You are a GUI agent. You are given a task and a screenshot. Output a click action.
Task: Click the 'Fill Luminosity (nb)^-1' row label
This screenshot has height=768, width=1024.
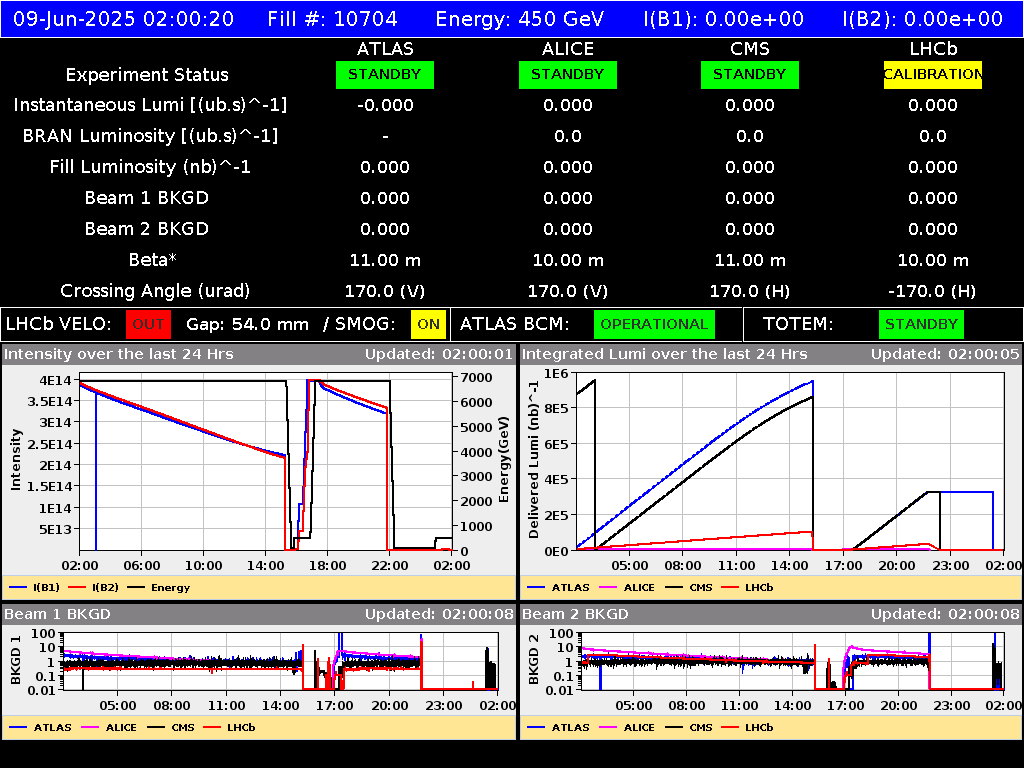pyautogui.click(x=150, y=167)
